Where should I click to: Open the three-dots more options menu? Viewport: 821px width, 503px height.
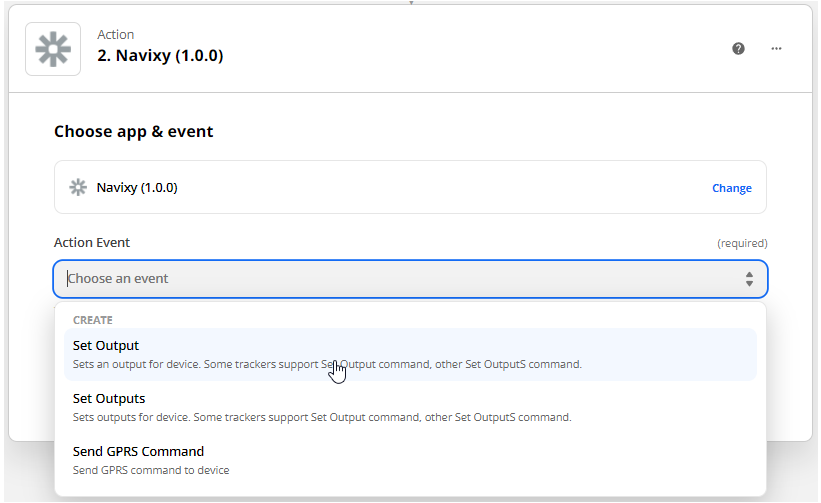[x=776, y=49]
